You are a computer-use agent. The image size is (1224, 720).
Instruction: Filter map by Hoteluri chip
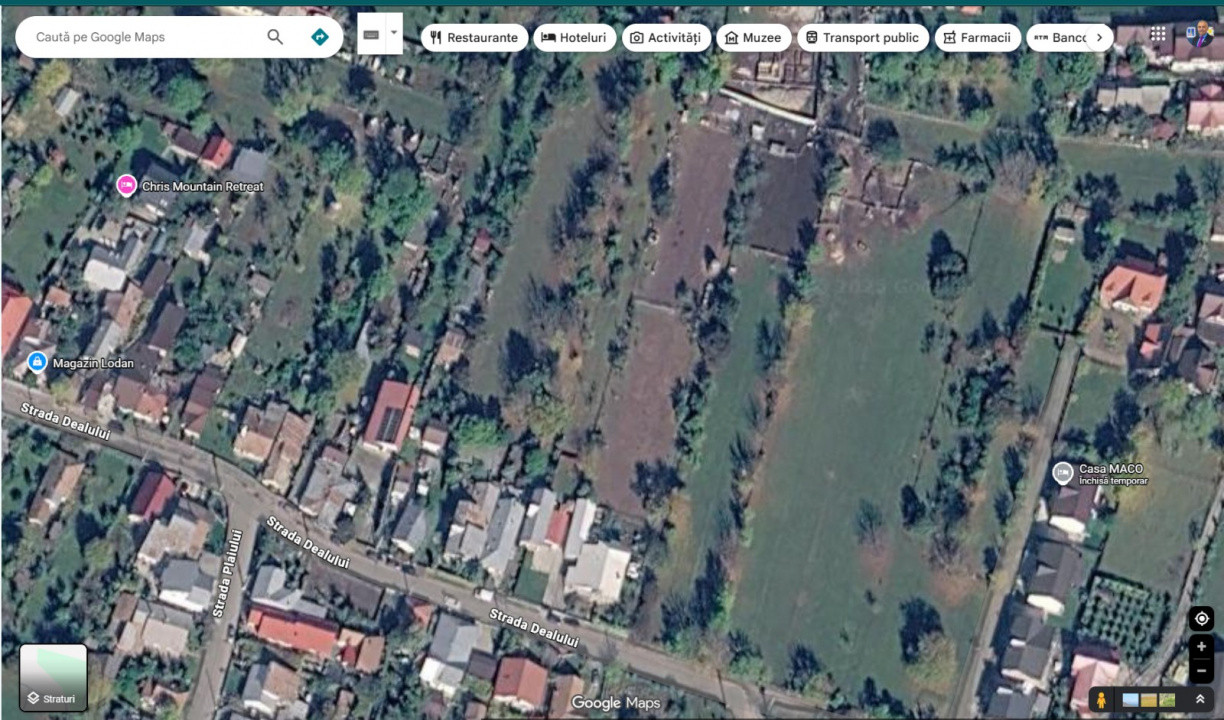pyautogui.click(x=574, y=38)
